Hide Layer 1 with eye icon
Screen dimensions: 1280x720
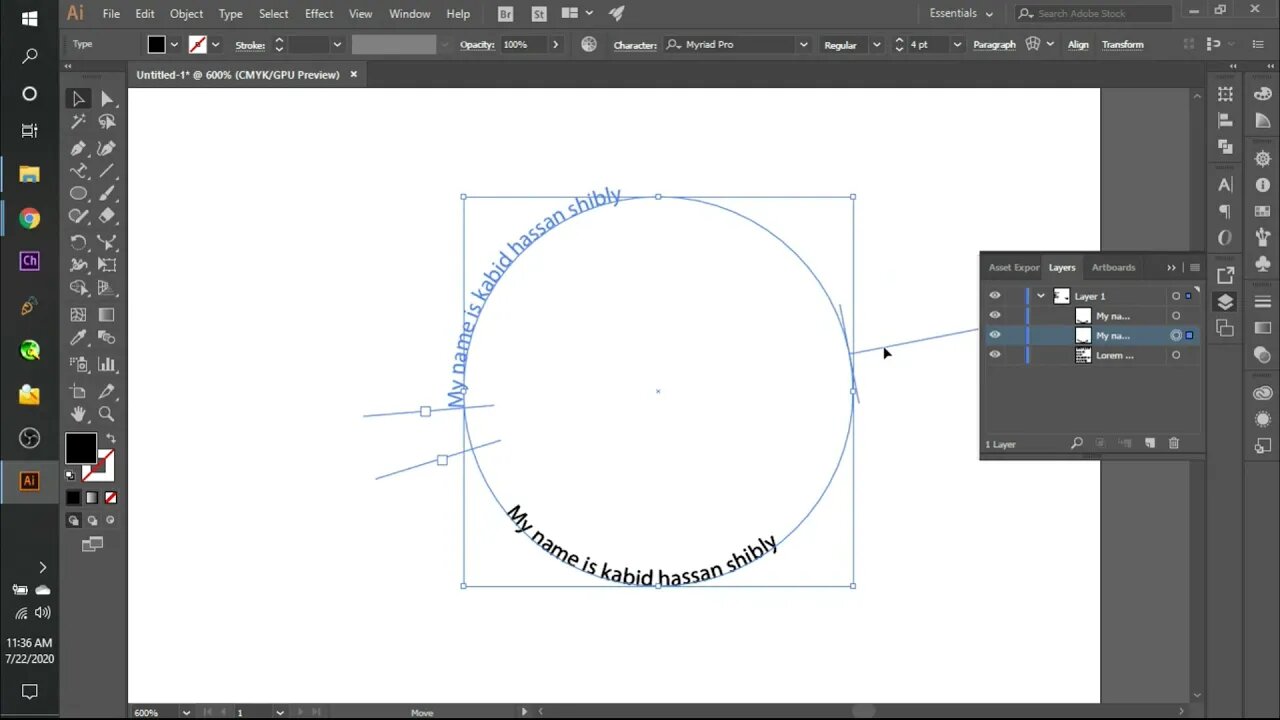click(x=995, y=296)
